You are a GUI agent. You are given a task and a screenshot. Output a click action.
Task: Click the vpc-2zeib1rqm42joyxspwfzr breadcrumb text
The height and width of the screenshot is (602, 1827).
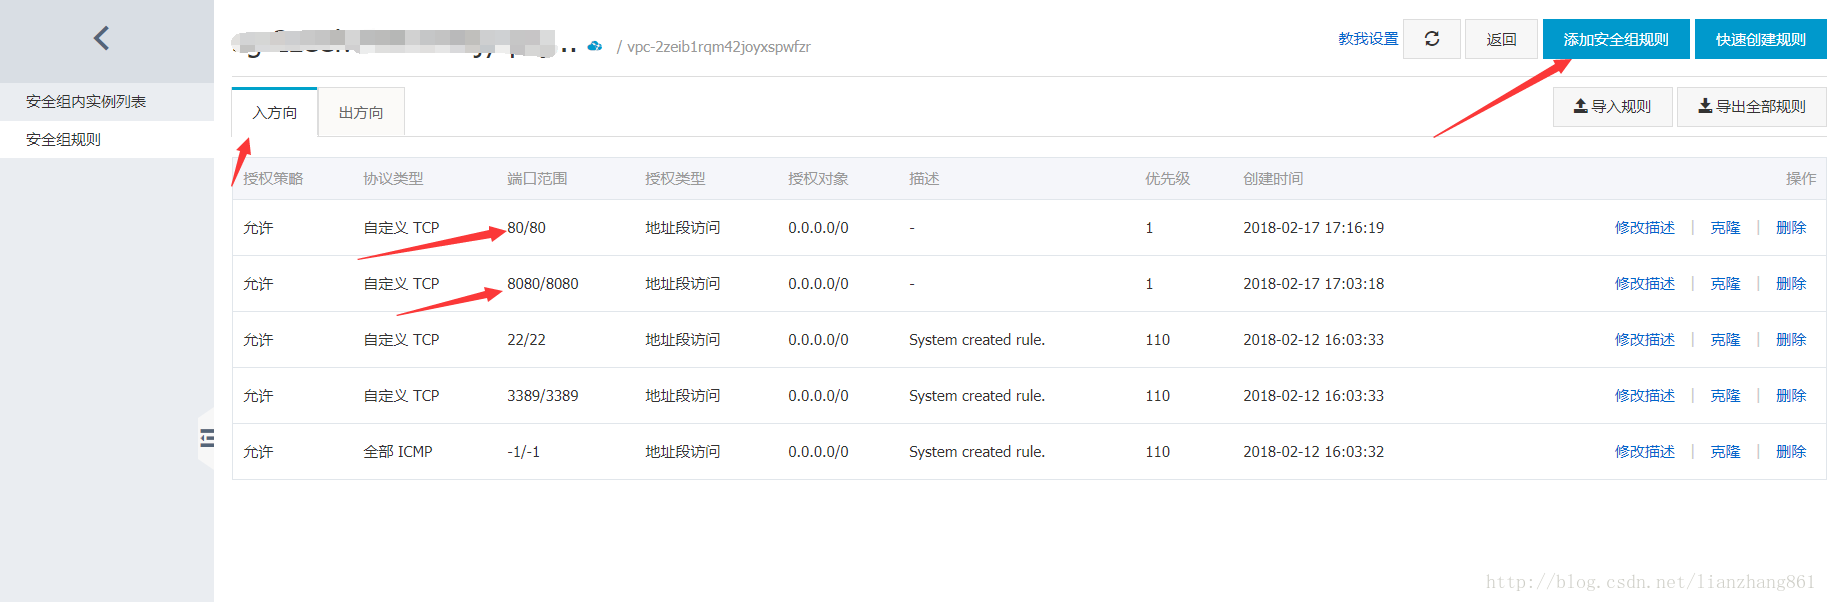pyautogui.click(x=719, y=47)
